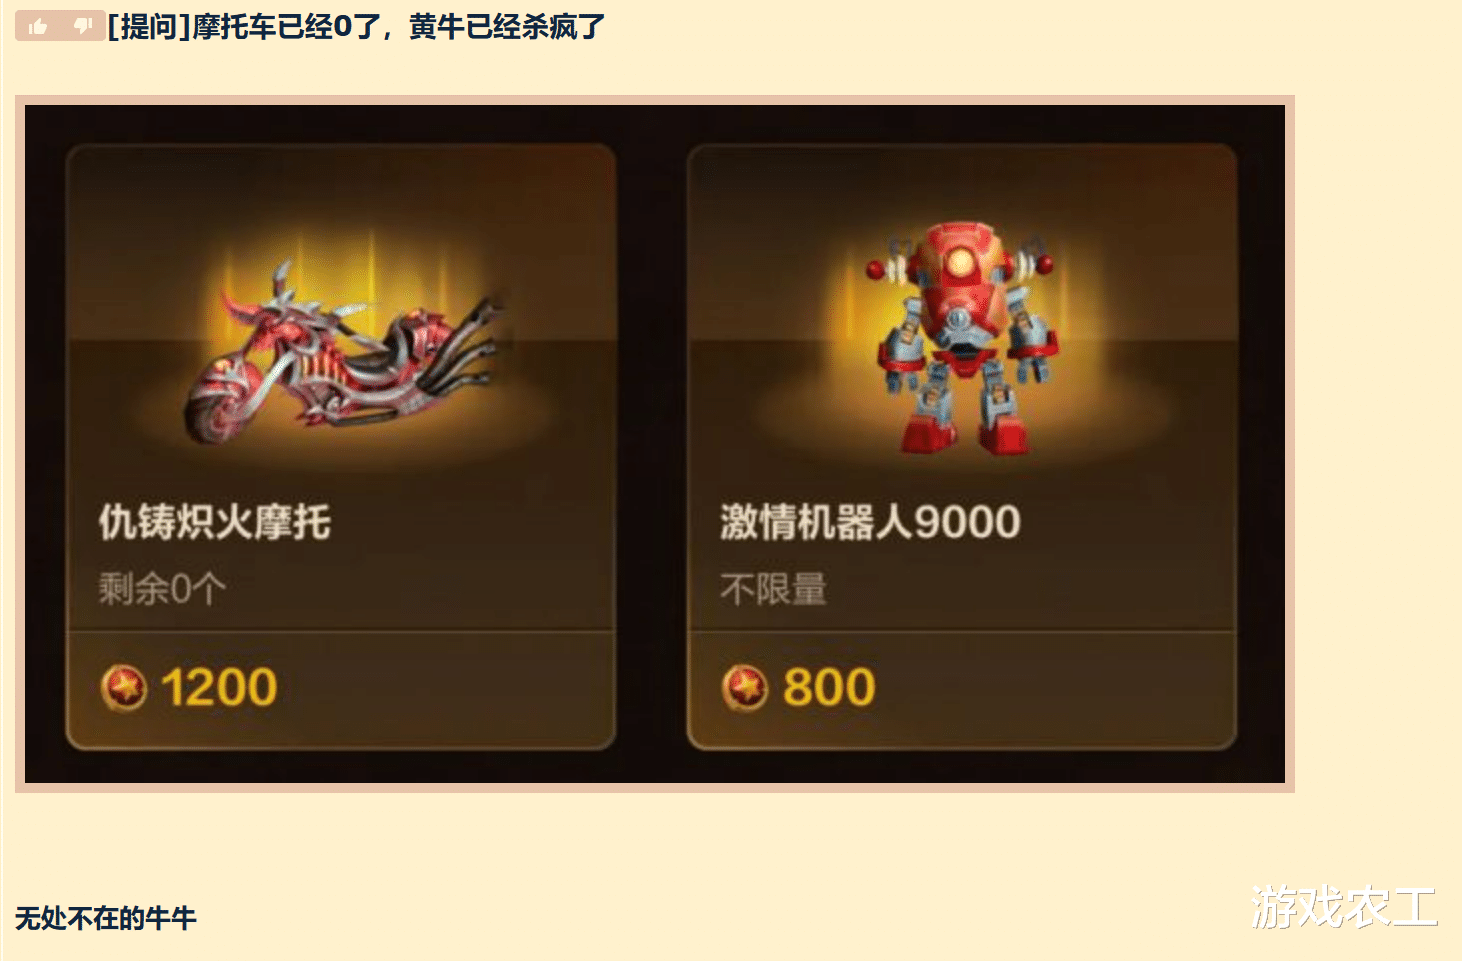Click the robot card's price bar

962,690
